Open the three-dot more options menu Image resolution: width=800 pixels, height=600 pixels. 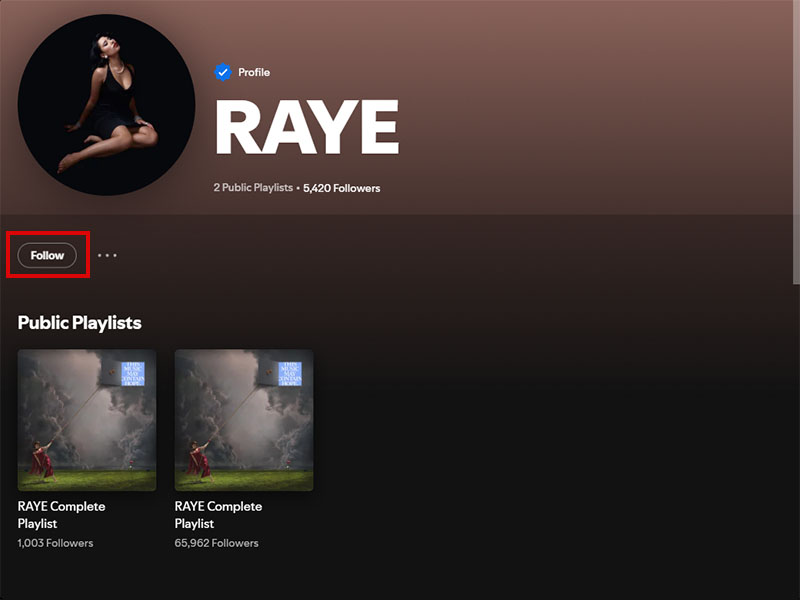pyautogui.click(x=107, y=255)
